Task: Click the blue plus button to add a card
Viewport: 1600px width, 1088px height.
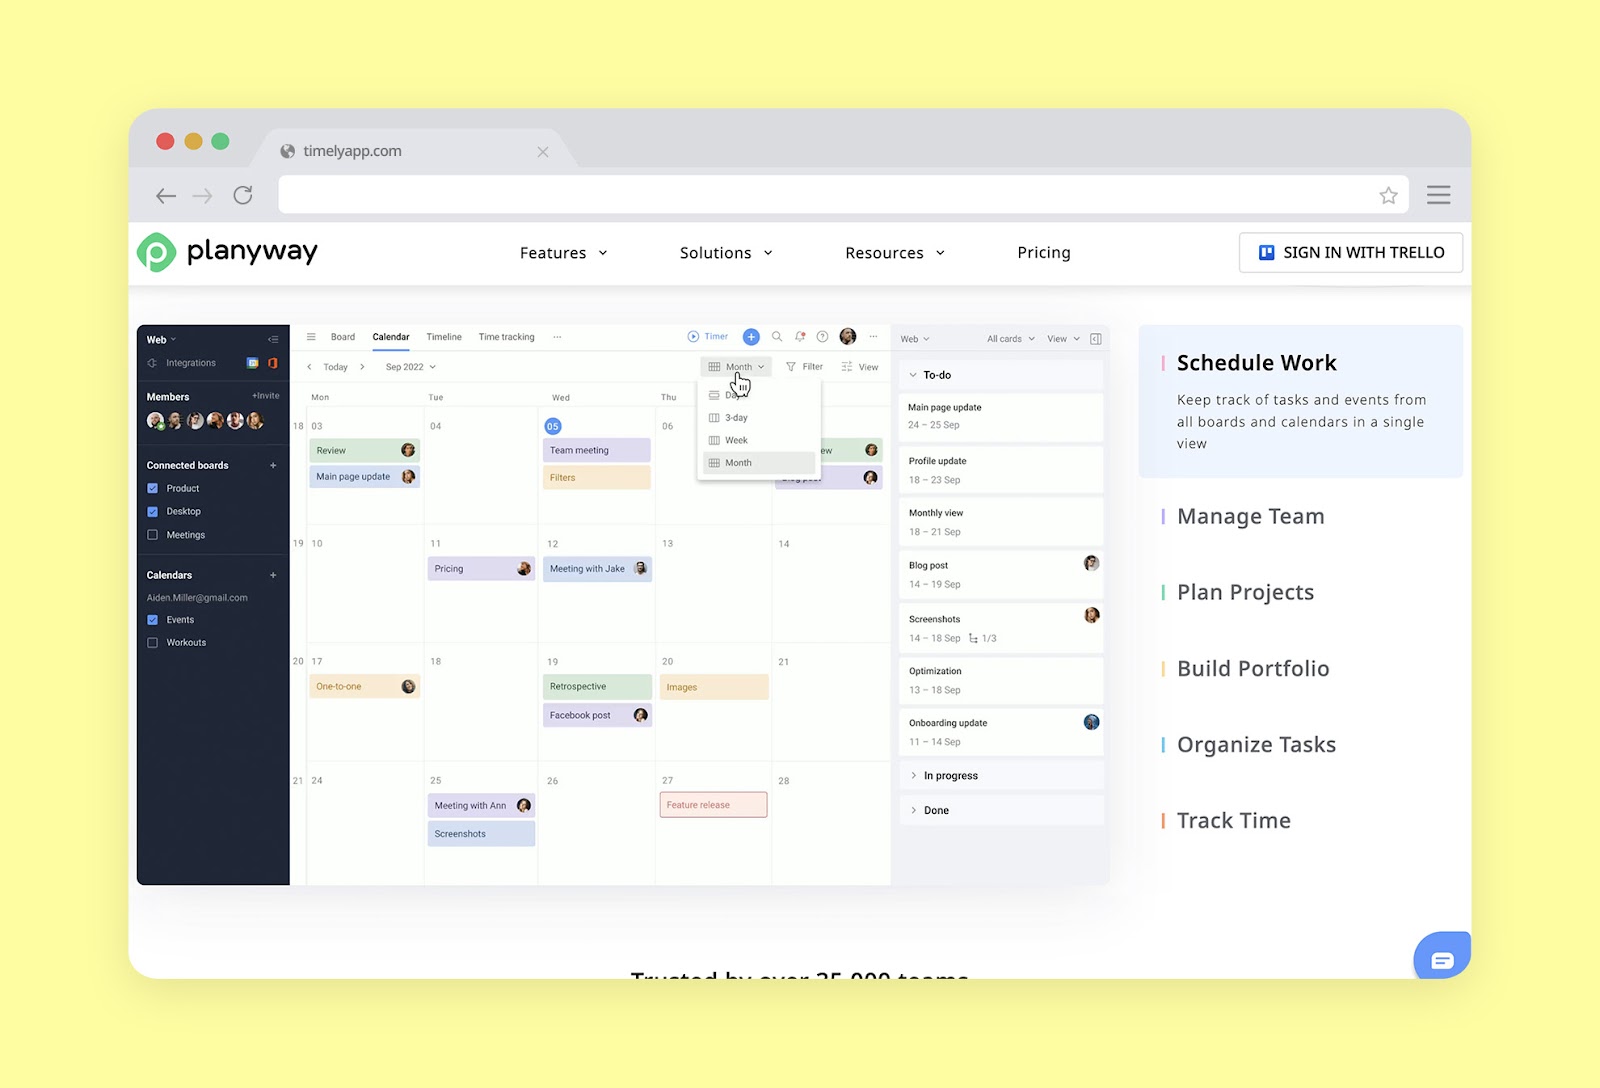Action: (x=751, y=337)
